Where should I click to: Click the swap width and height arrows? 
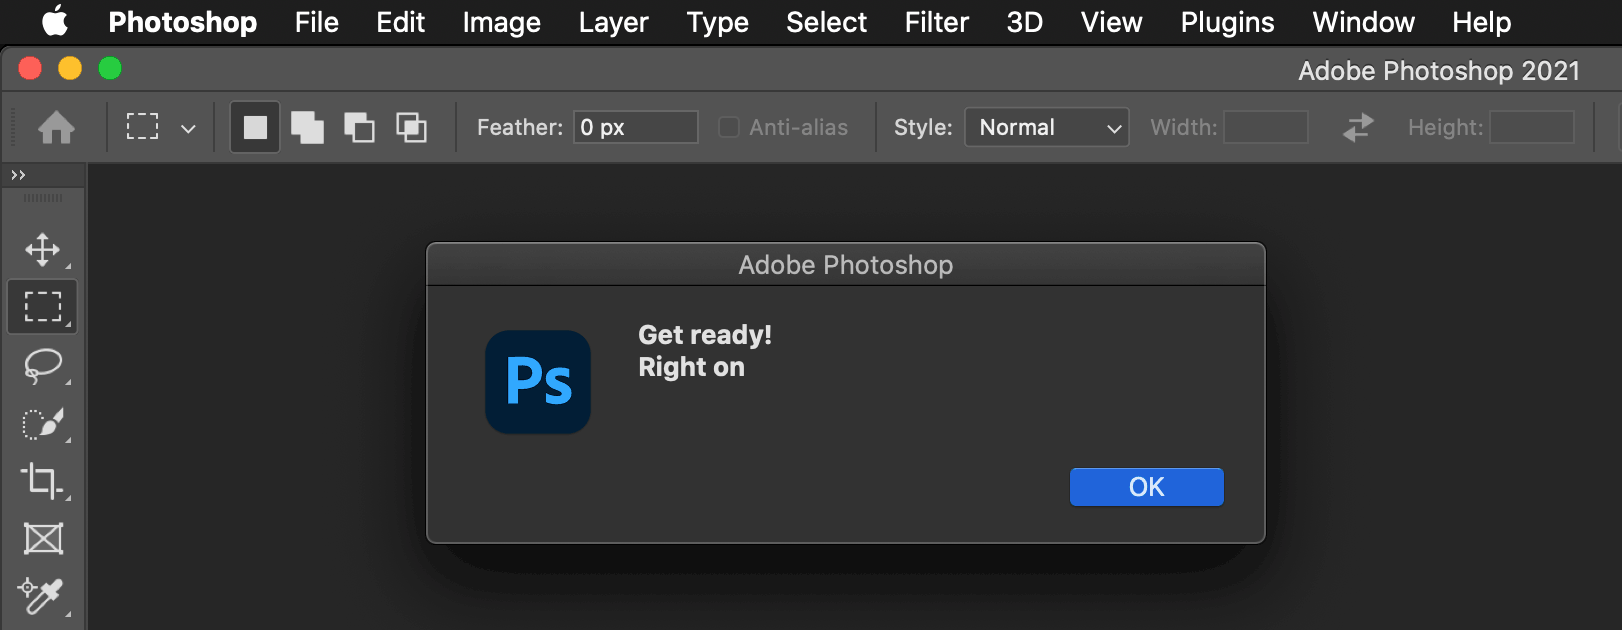click(1357, 127)
